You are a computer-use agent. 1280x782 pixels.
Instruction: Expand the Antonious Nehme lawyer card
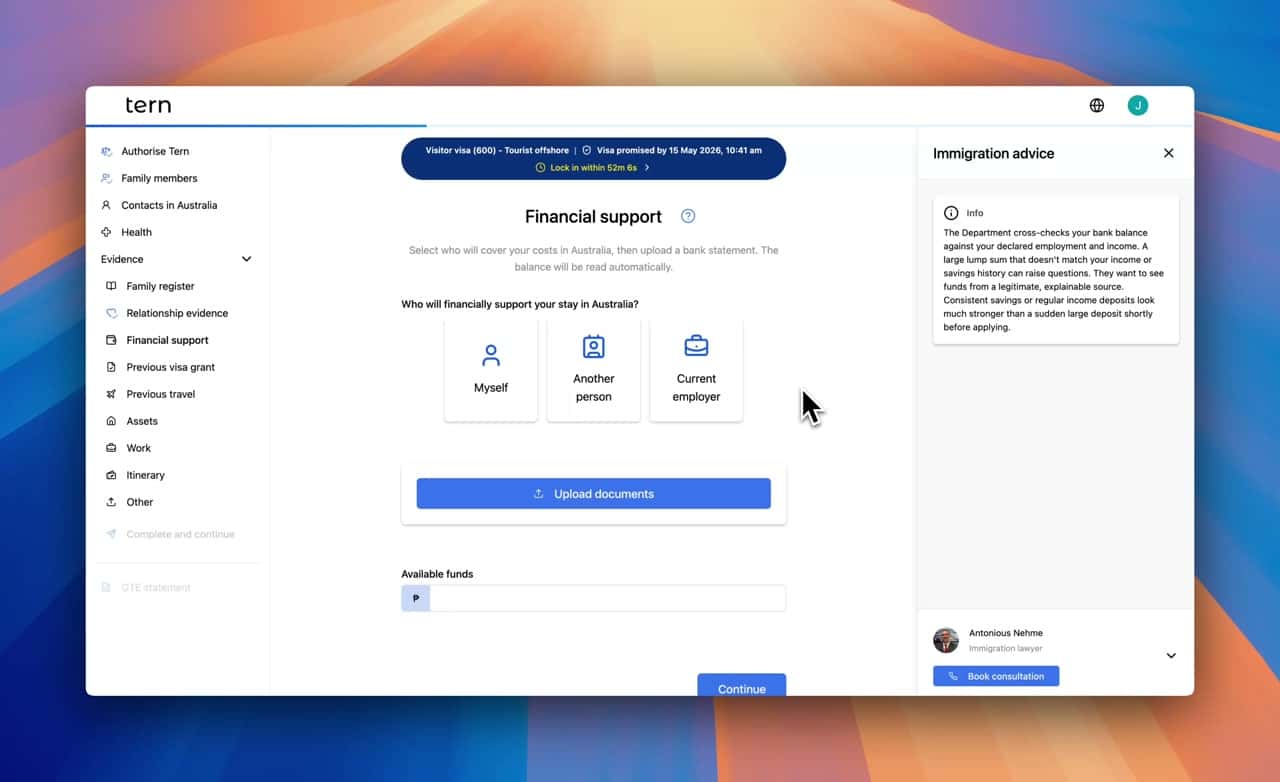[1171, 655]
